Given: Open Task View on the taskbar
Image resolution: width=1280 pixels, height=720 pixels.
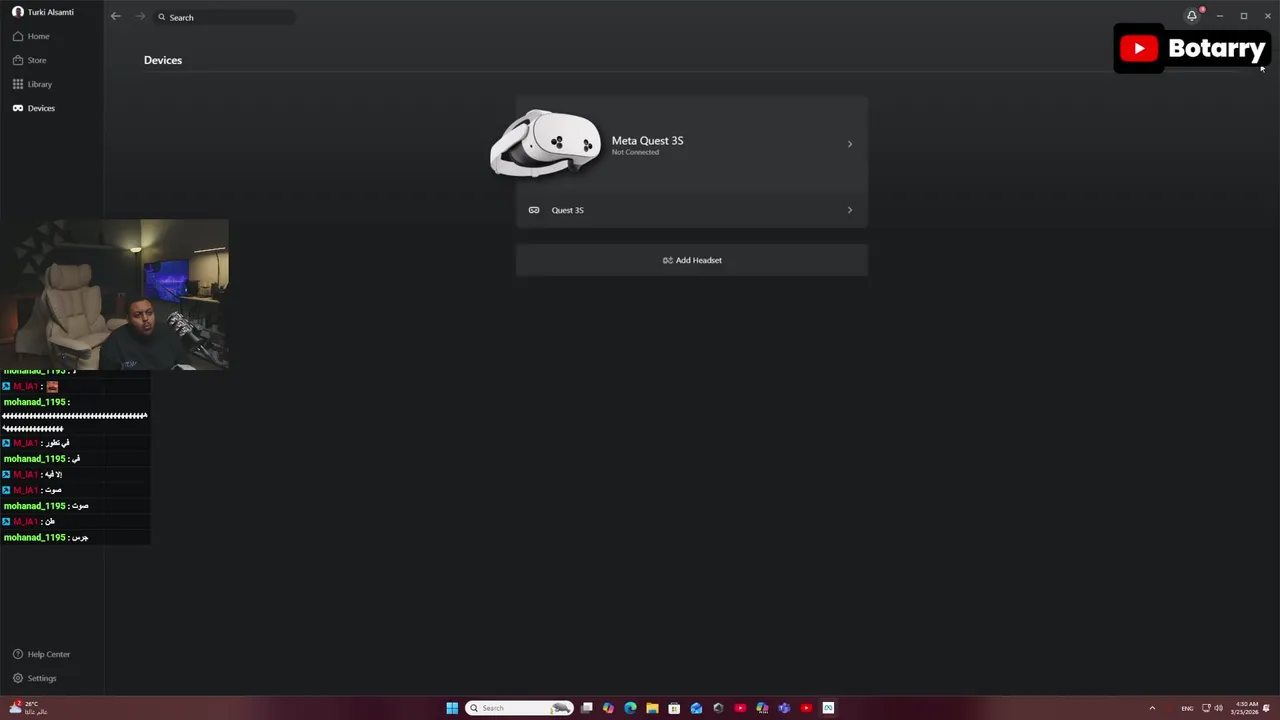Looking at the screenshot, I should (x=587, y=708).
